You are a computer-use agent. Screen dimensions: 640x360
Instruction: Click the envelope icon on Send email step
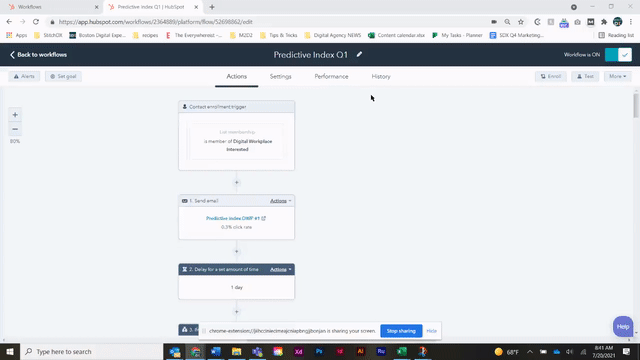[184, 201]
